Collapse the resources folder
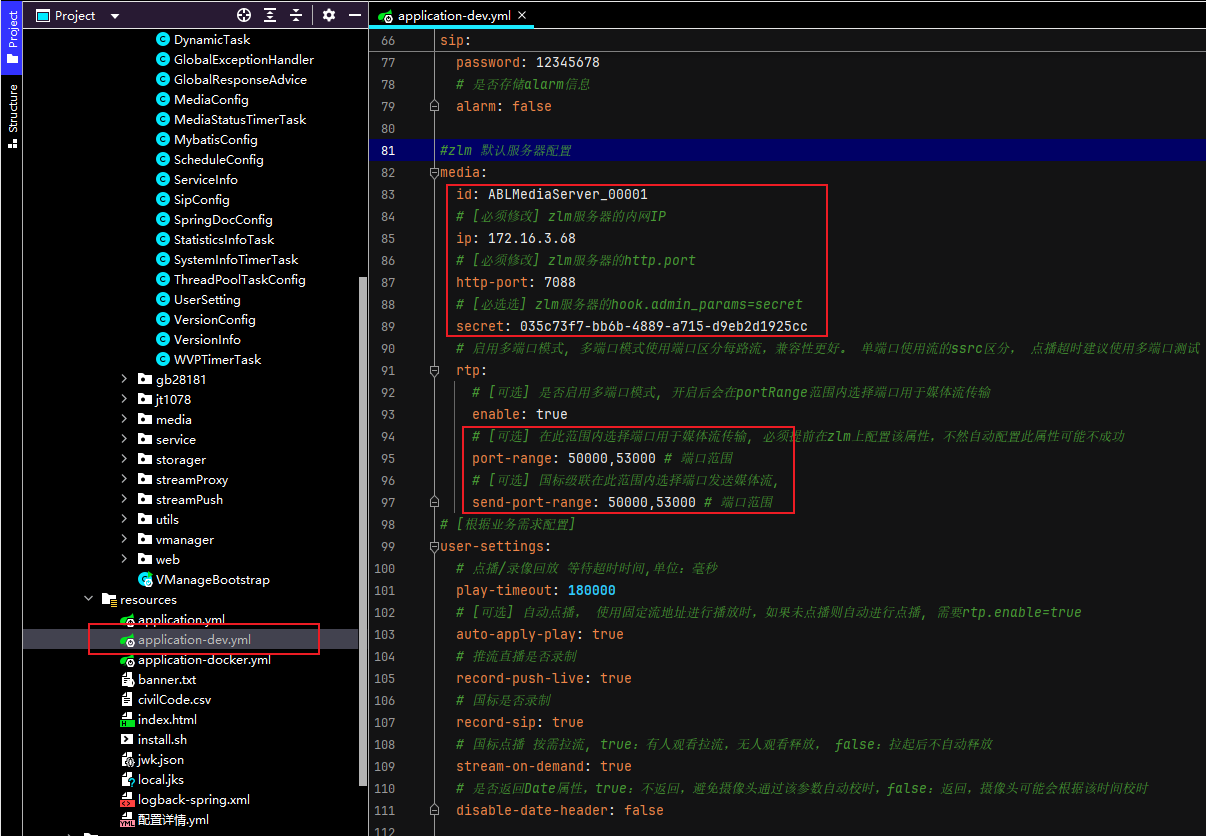 pos(89,599)
